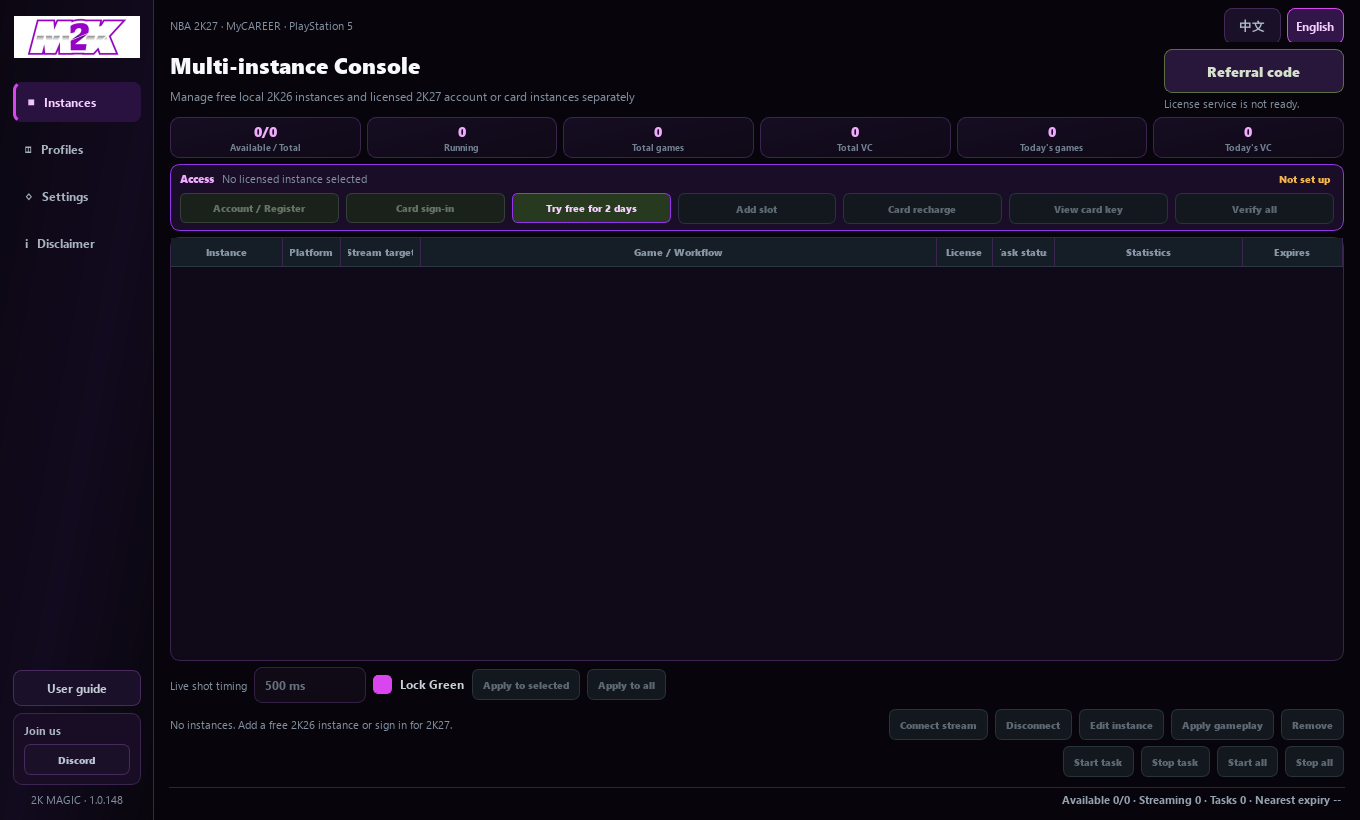The height and width of the screenshot is (820, 1360).
Task: Open the Referral code dialog
Action: click(1253, 71)
